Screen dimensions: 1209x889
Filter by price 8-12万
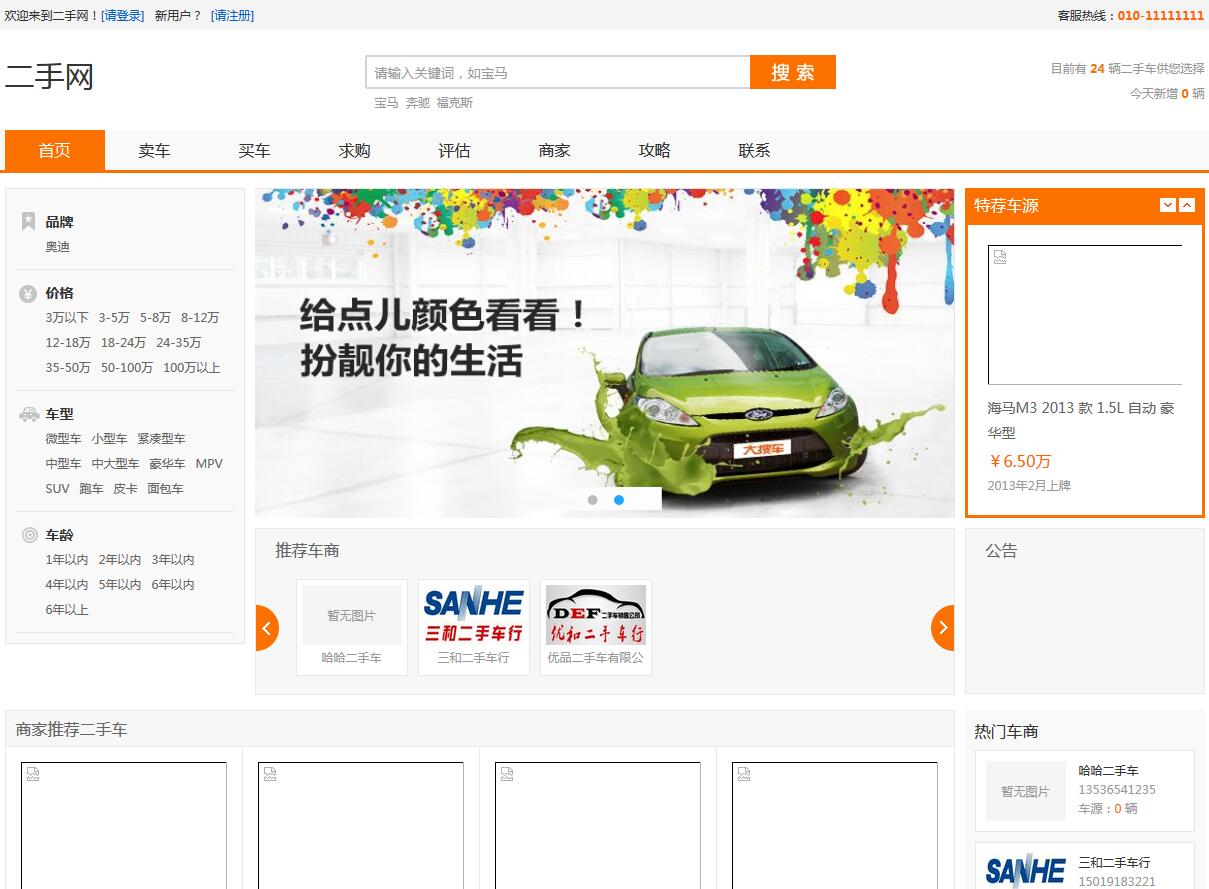point(200,318)
